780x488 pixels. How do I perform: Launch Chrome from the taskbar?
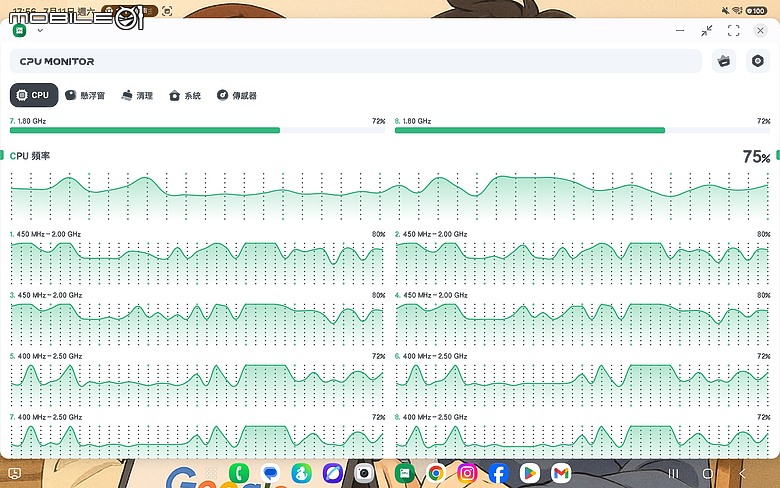[436, 473]
